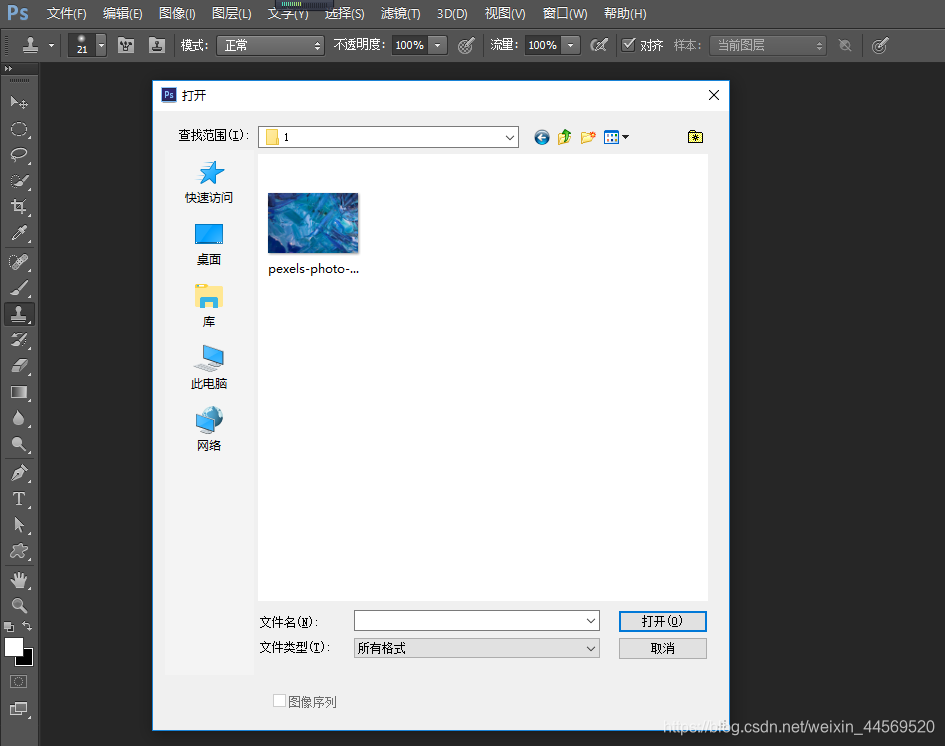
Task: Toggle ignore adjustment layers when cloning
Action: (x=845, y=45)
